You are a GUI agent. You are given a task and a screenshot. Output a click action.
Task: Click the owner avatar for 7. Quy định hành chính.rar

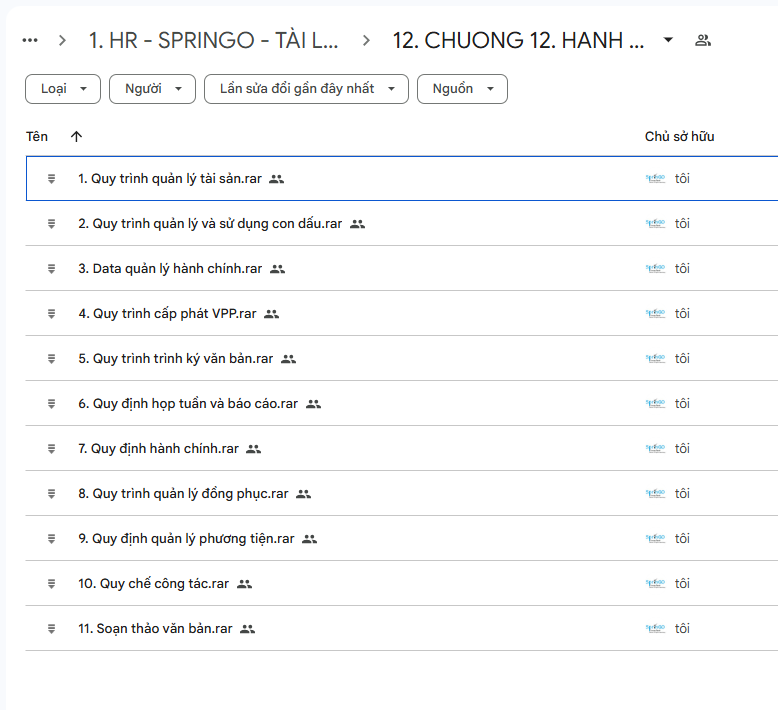pos(655,449)
